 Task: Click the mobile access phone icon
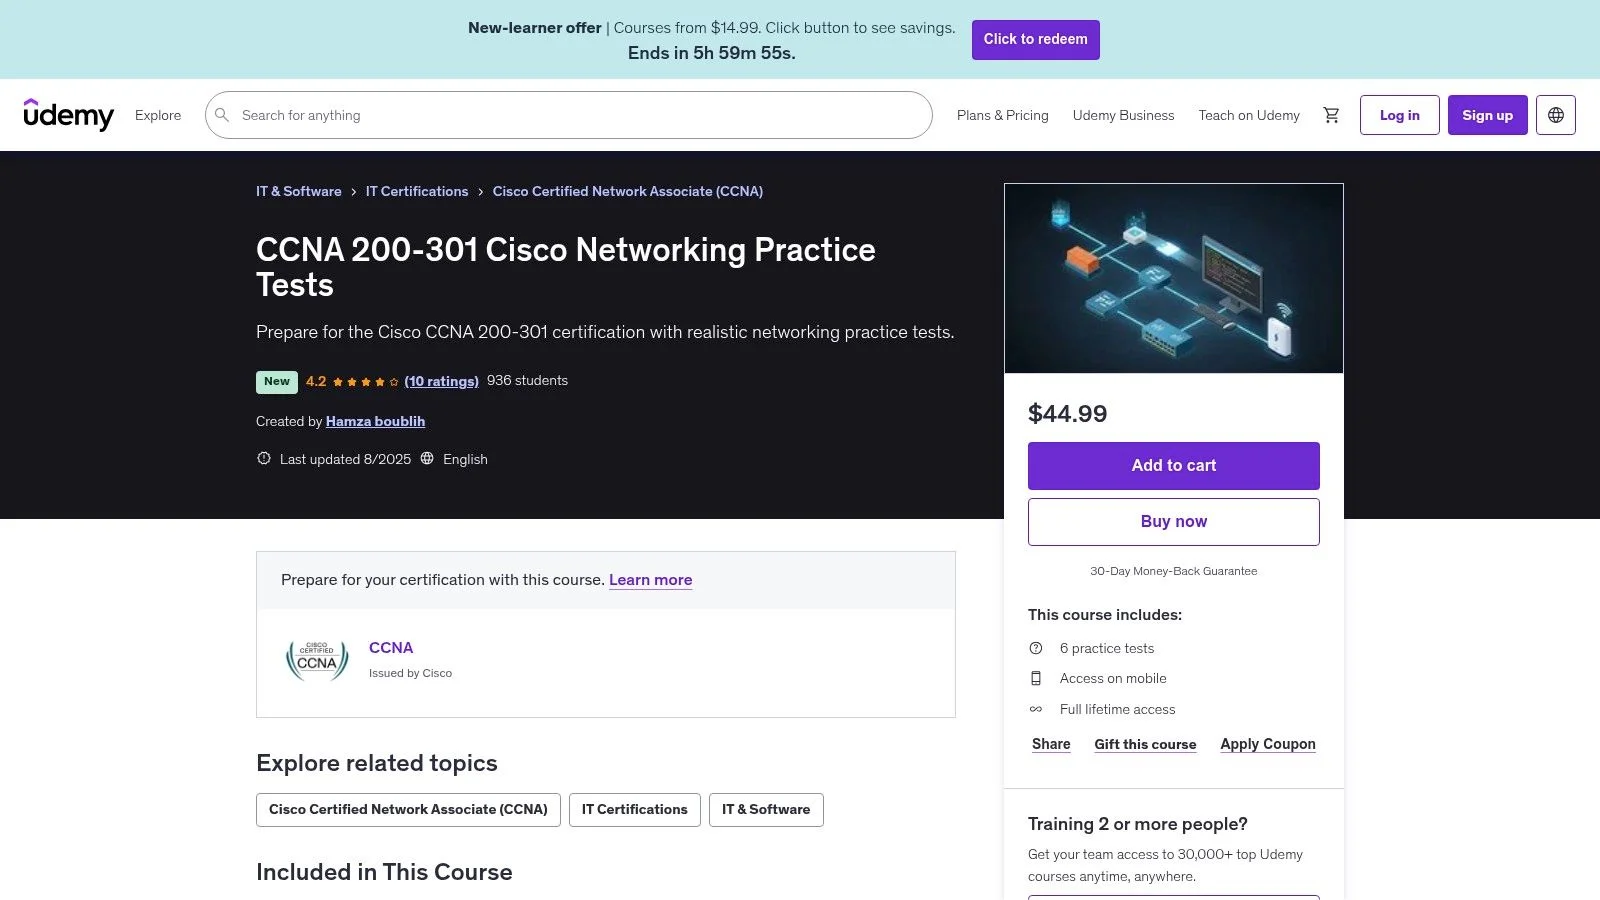[1036, 678]
